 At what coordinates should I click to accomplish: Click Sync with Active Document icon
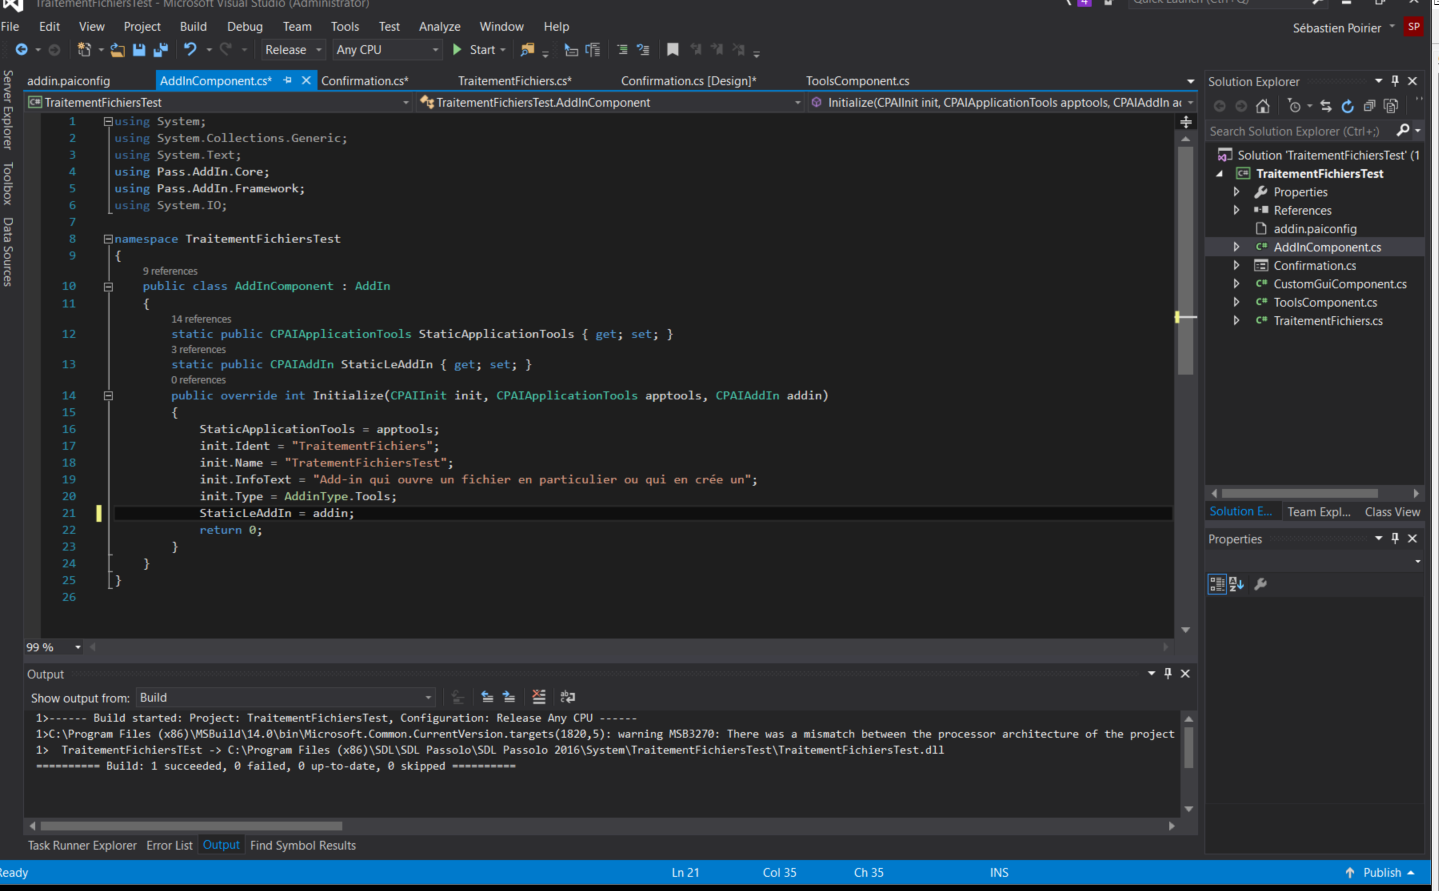[1326, 106]
